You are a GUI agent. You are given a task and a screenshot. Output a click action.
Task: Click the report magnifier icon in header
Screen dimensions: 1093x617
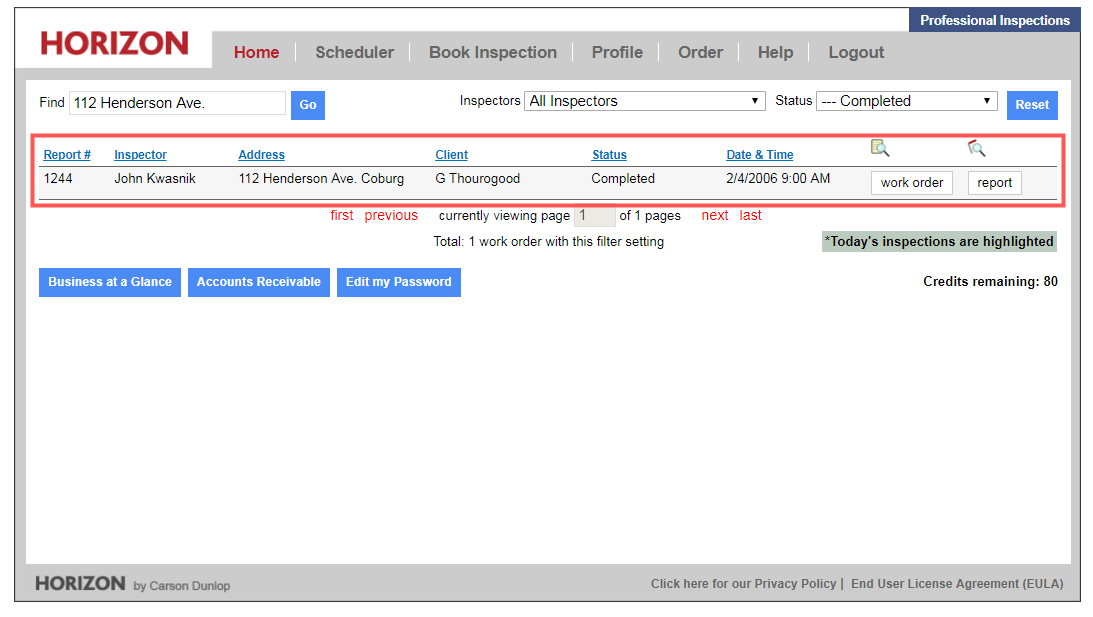977,148
